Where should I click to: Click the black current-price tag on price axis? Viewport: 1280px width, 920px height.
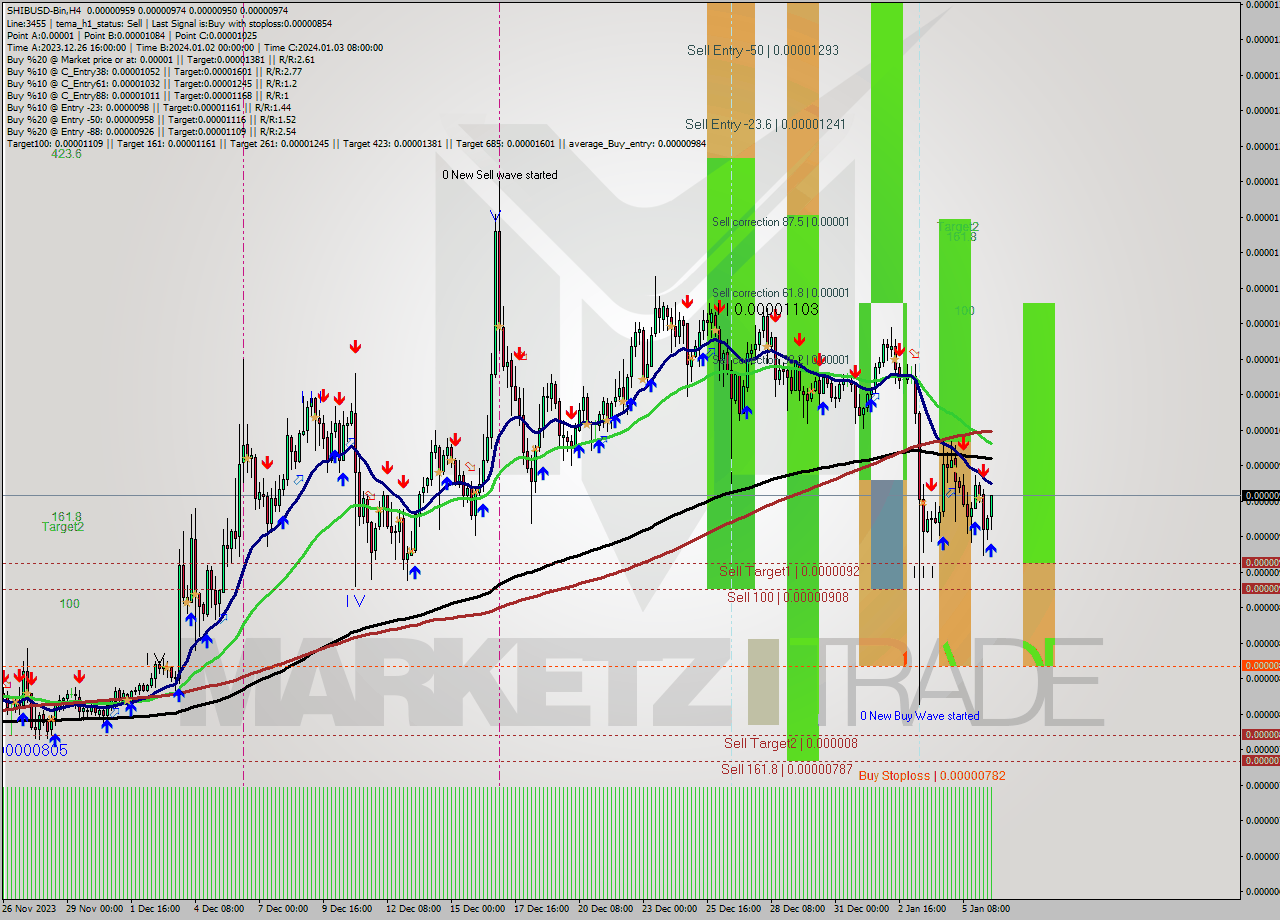[x=1260, y=496]
